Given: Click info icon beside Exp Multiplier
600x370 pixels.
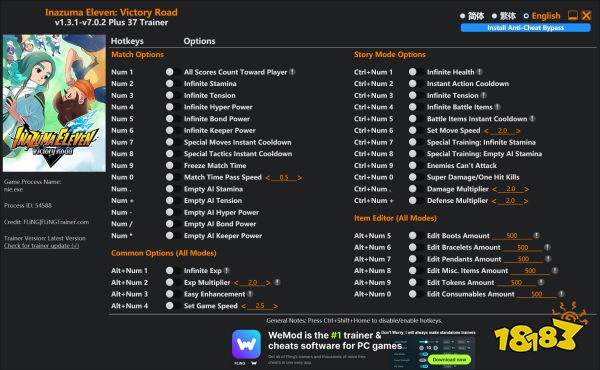Looking at the screenshot, I should pyautogui.click(x=277, y=282).
